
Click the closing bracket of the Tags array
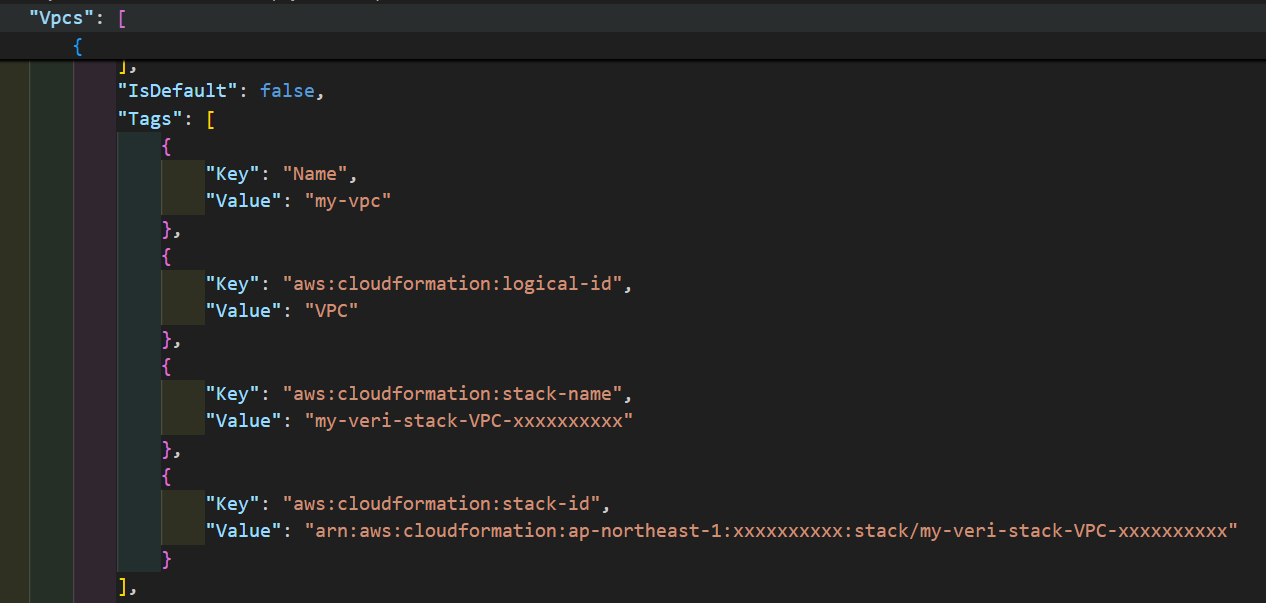pyautogui.click(x=123, y=586)
